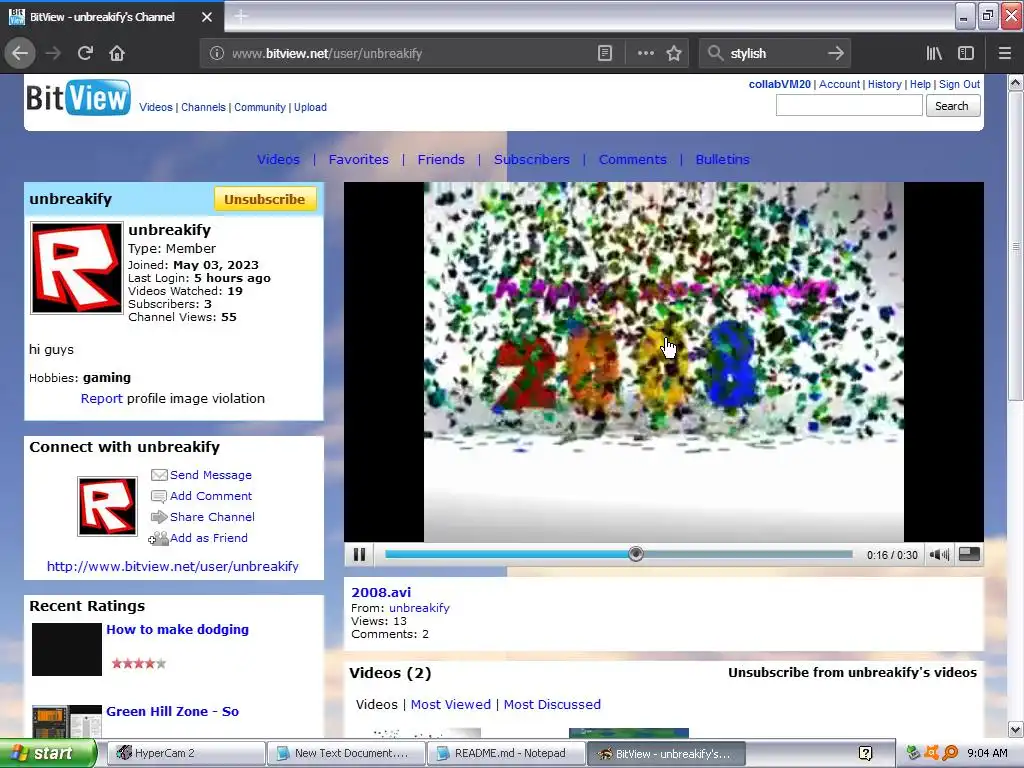The width and height of the screenshot is (1024, 768).
Task: Switch to README.md Notepad in taskbar
Action: click(x=506, y=753)
